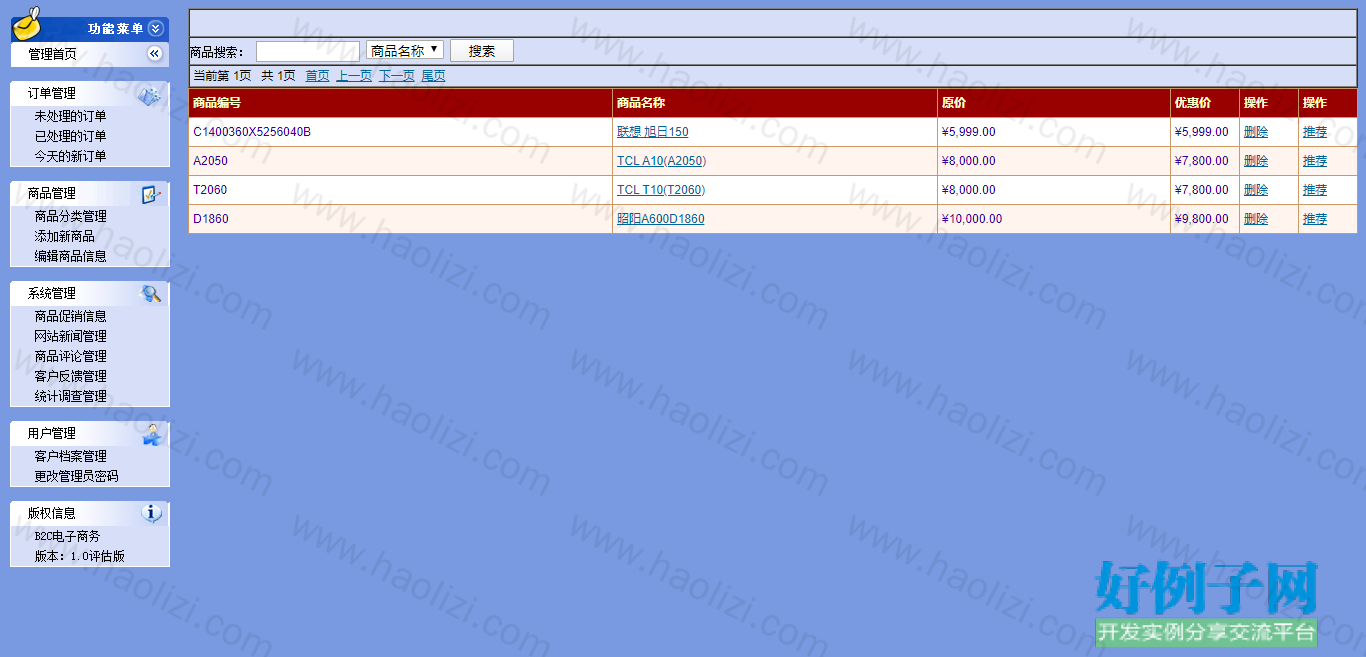Screen dimensions: 1366x657
Task: Open 客户档案管理
Action: click(x=70, y=456)
